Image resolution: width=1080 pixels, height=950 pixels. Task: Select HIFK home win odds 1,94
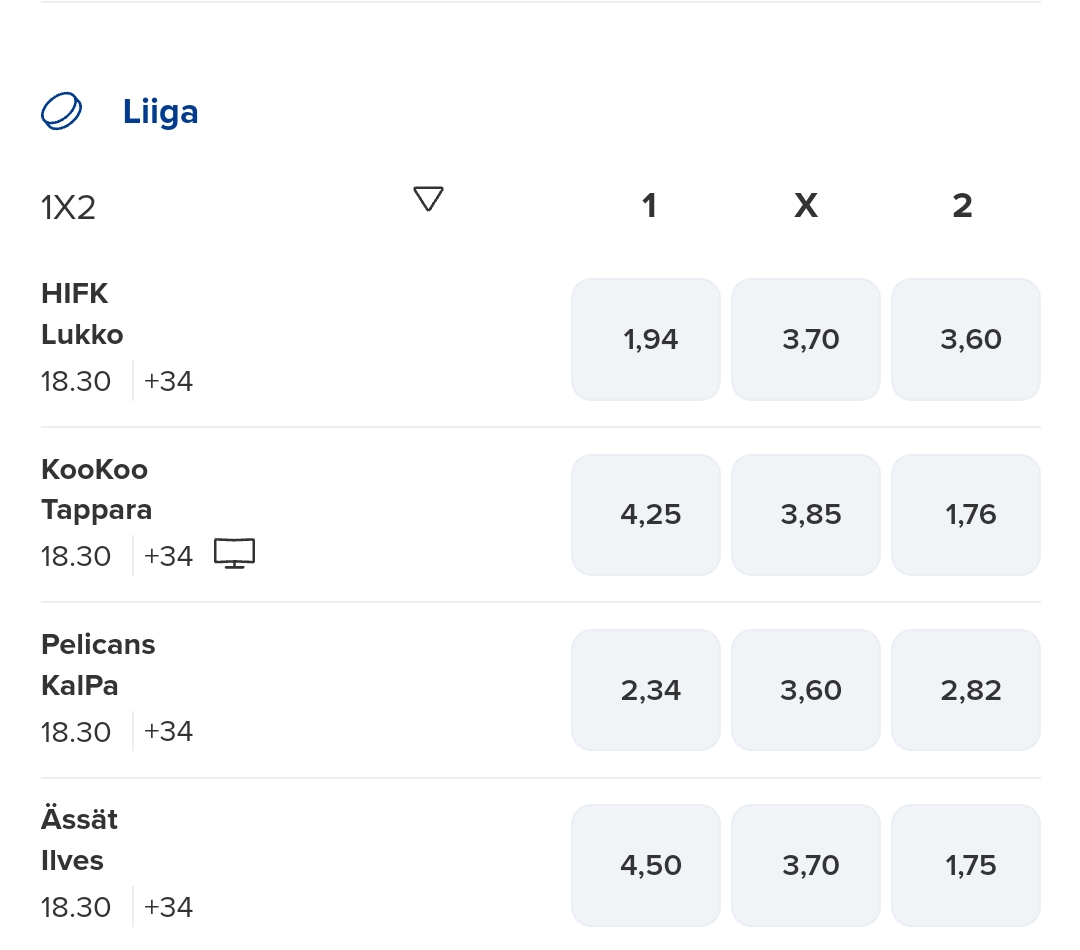646,339
